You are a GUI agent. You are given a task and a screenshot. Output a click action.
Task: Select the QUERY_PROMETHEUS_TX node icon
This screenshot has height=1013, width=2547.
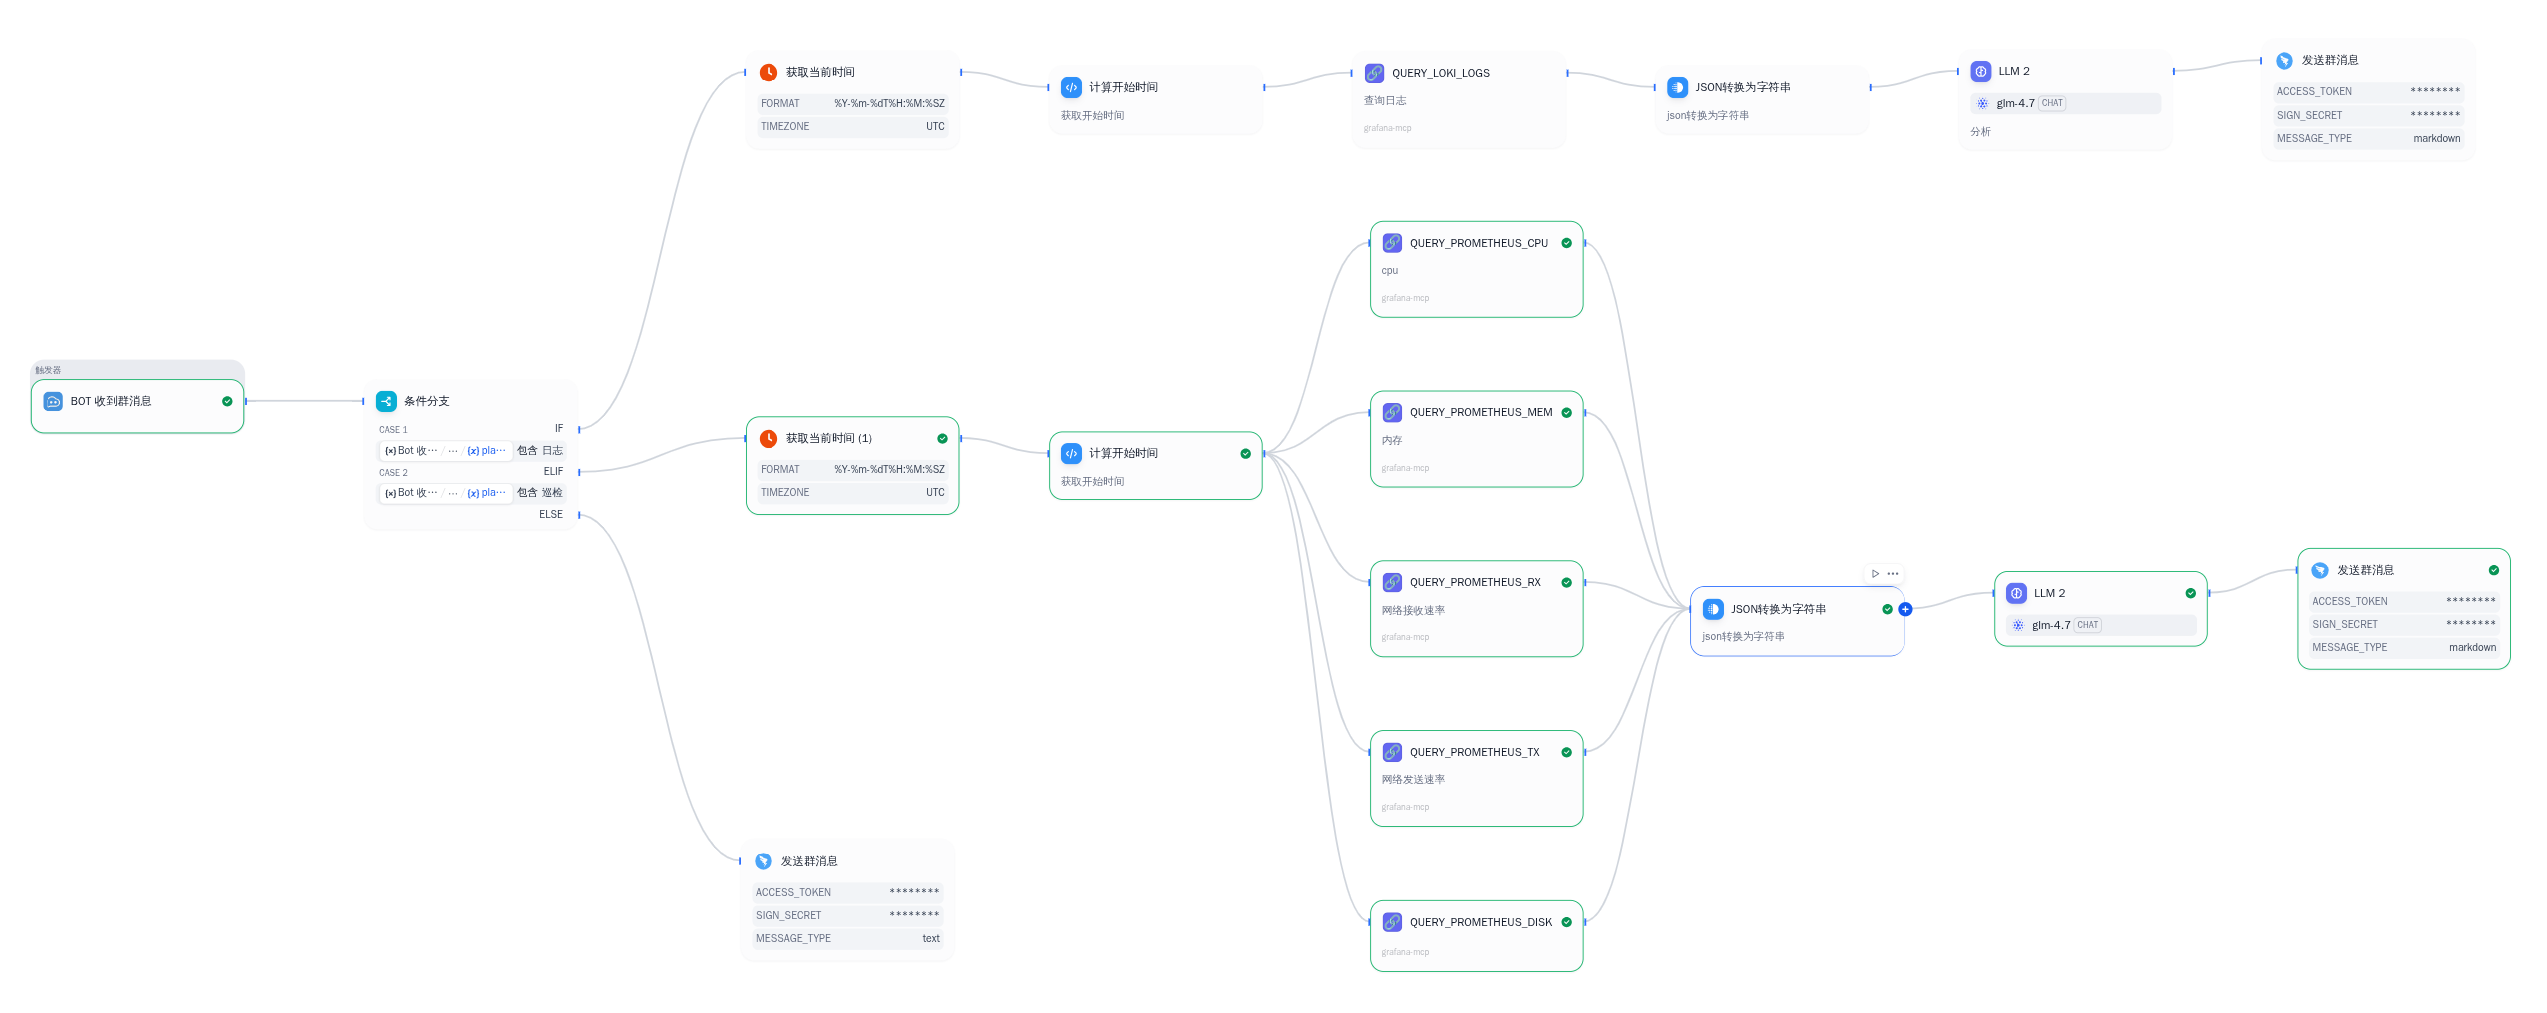pos(1392,752)
